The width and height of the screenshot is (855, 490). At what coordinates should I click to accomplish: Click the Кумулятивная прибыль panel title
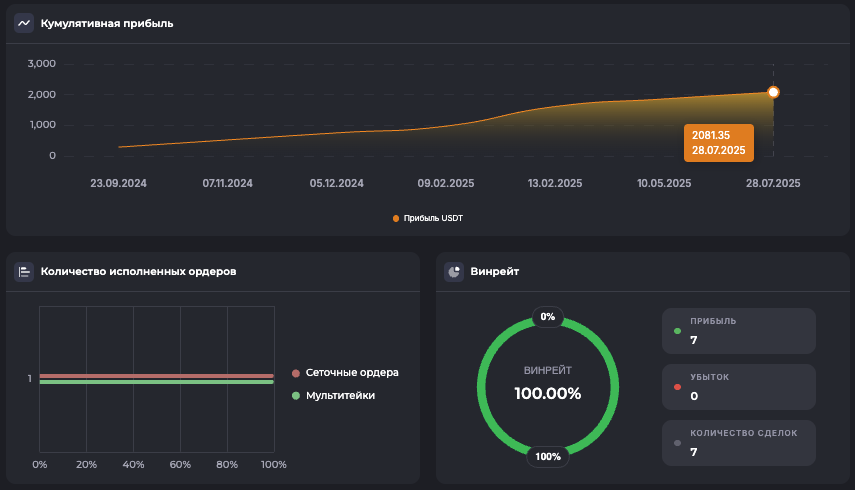click(107, 23)
